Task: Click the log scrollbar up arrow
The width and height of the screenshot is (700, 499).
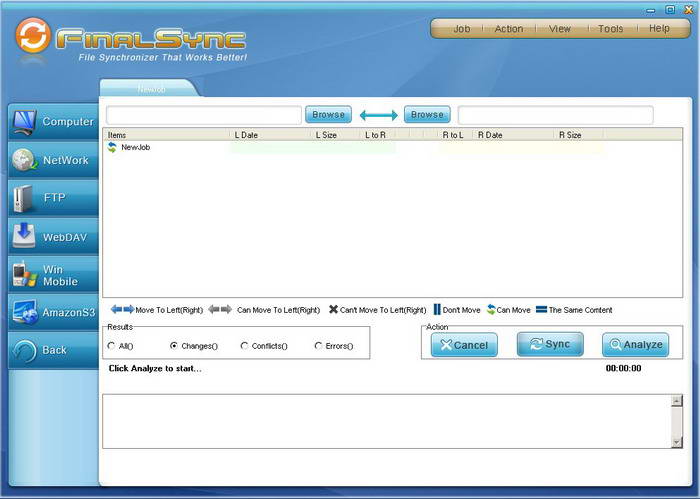Action: tap(677, 400)
